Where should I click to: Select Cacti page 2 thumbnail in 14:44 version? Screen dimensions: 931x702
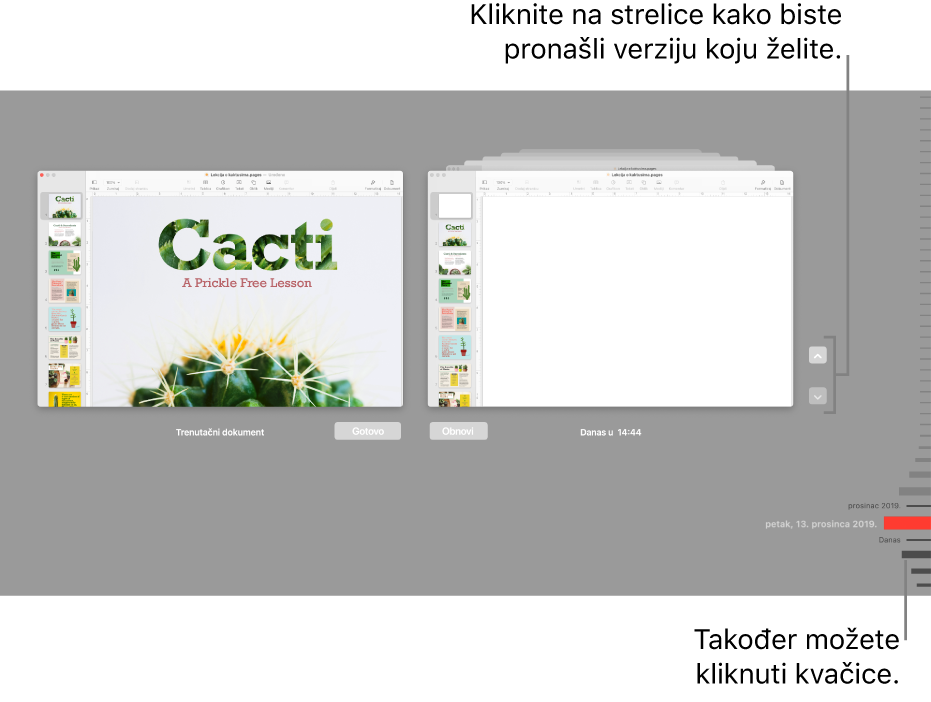[455, 234]
